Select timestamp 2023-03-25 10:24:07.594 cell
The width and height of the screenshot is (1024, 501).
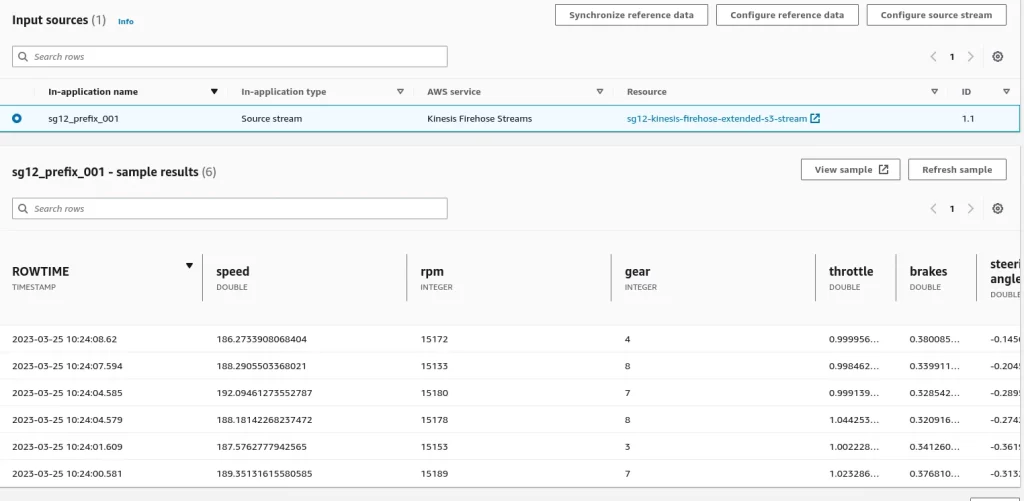tap(67, 366)
